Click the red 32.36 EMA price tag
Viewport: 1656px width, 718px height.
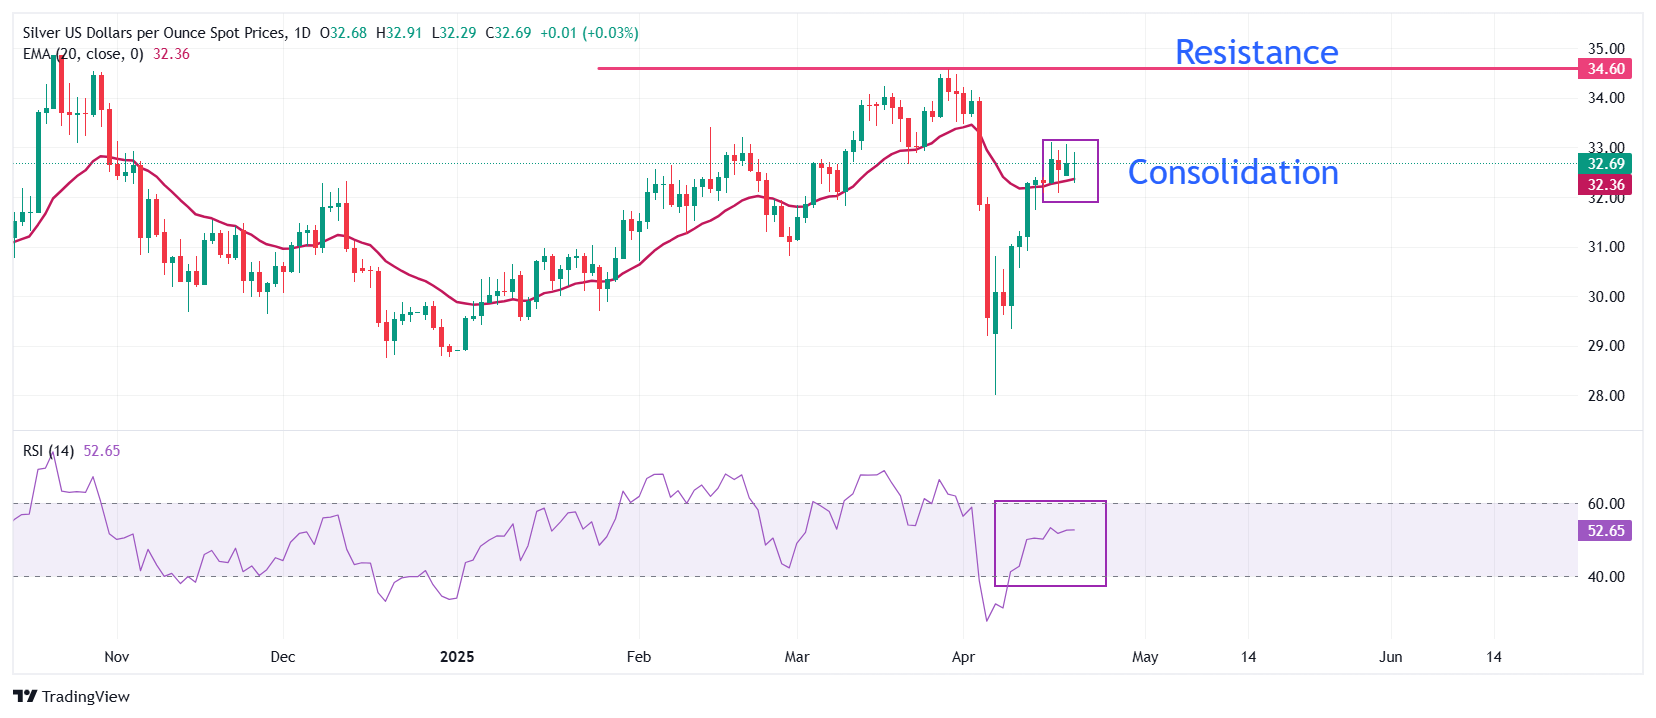pos(1605,185)
